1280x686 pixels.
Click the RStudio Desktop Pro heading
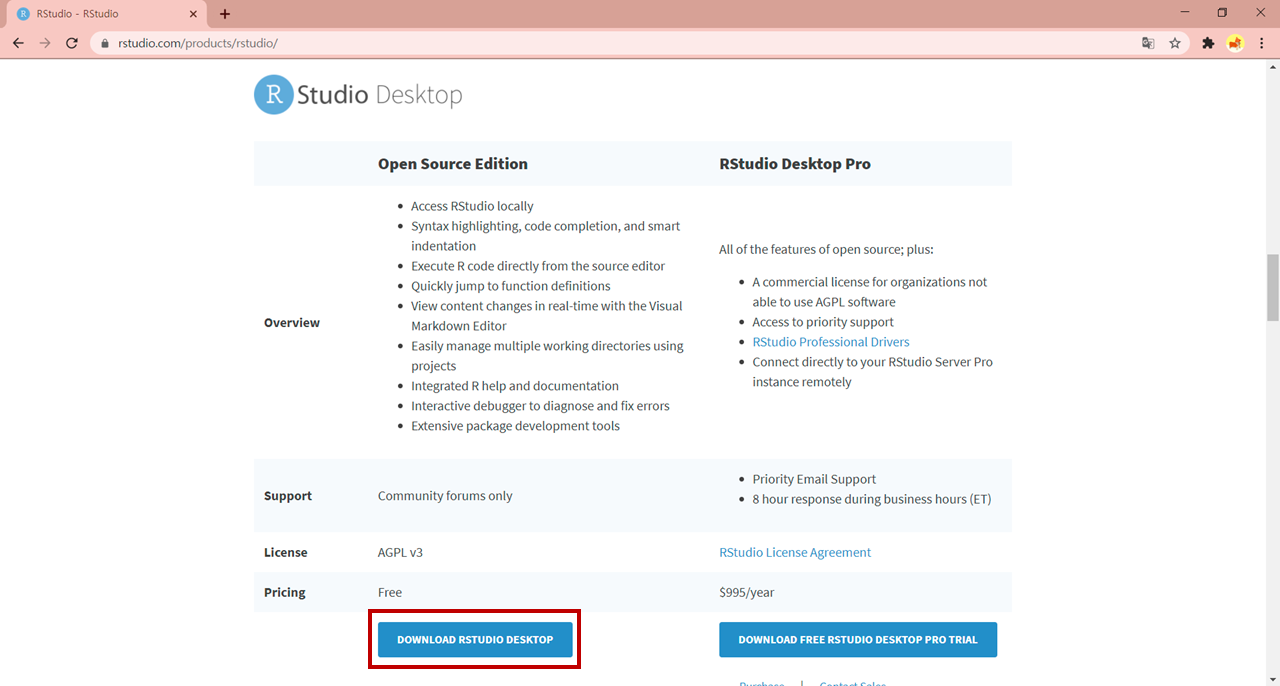tap(795, 164)
